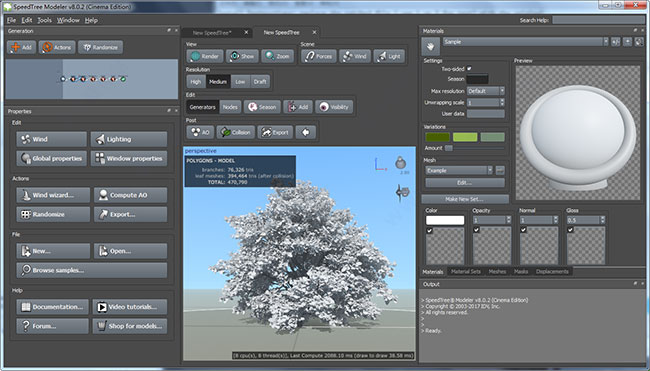Screen dimensions: 650x371
Task: Open the Edit menu
Action: [x=27, y=20]
